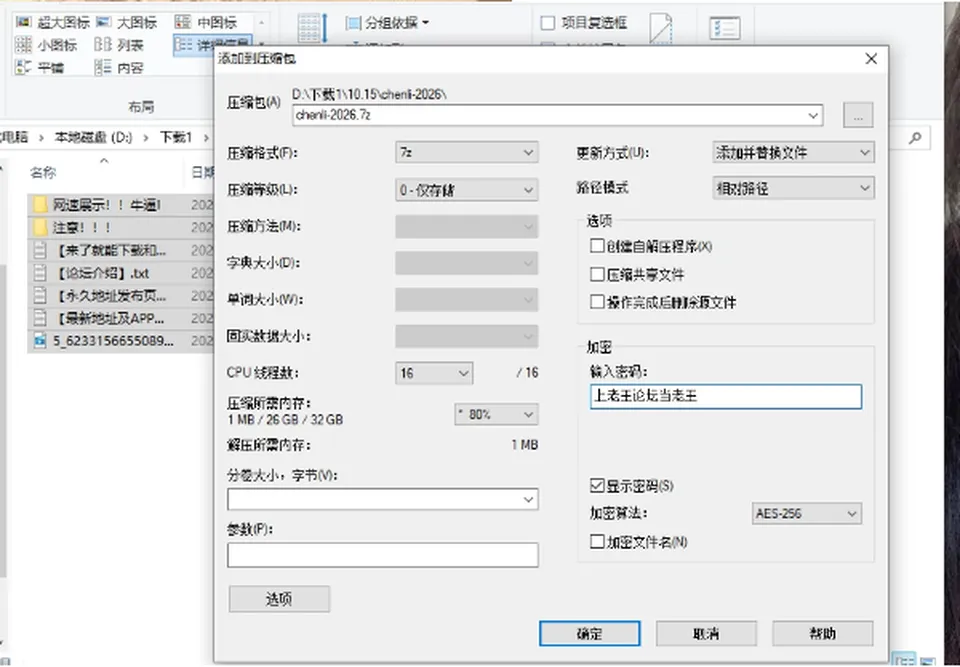The width and height of the screenshot is (960, 667).
Task: Open the 压缩格式 dropdown showing 7z
Action: [x=467, y=153]
